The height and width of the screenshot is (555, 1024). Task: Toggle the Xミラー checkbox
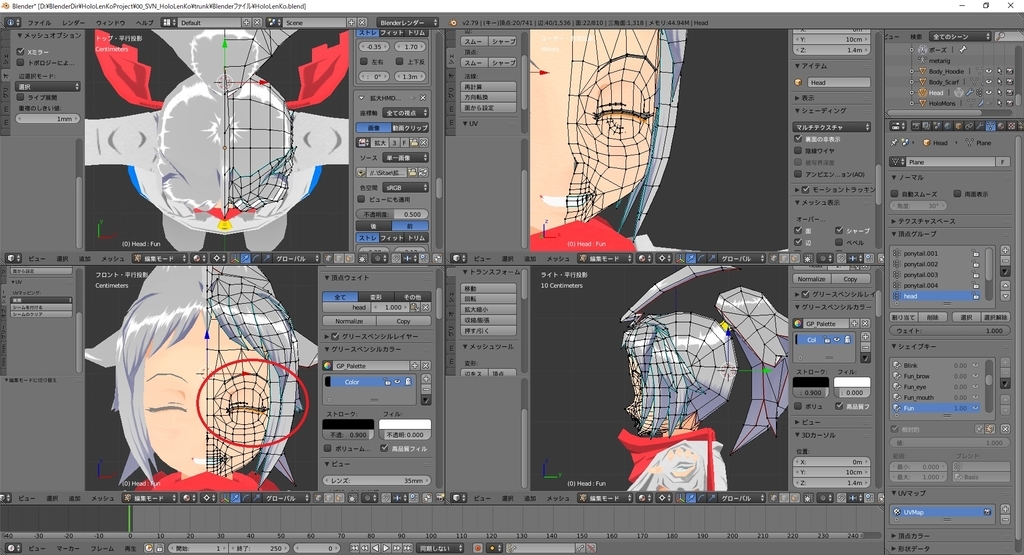tap(20, 51)
